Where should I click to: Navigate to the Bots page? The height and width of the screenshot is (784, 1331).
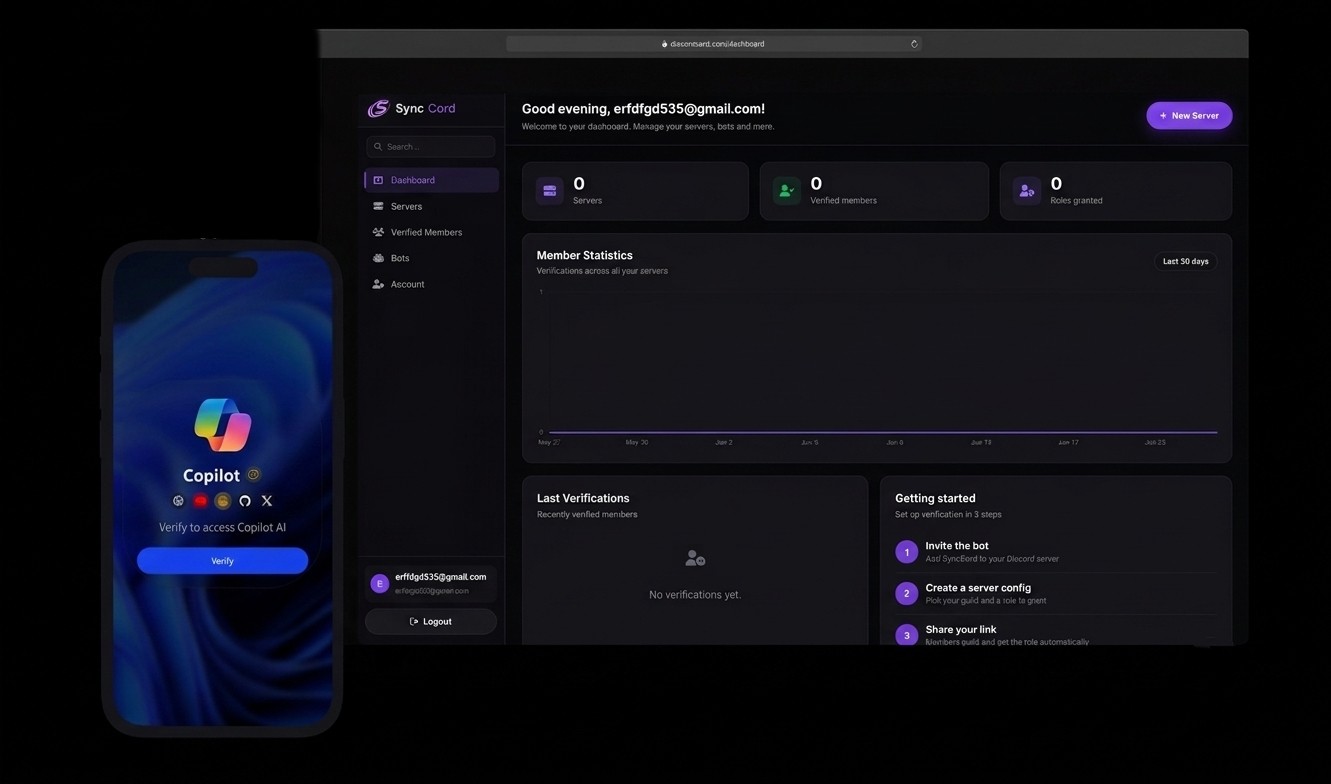[x=431, y=258]
